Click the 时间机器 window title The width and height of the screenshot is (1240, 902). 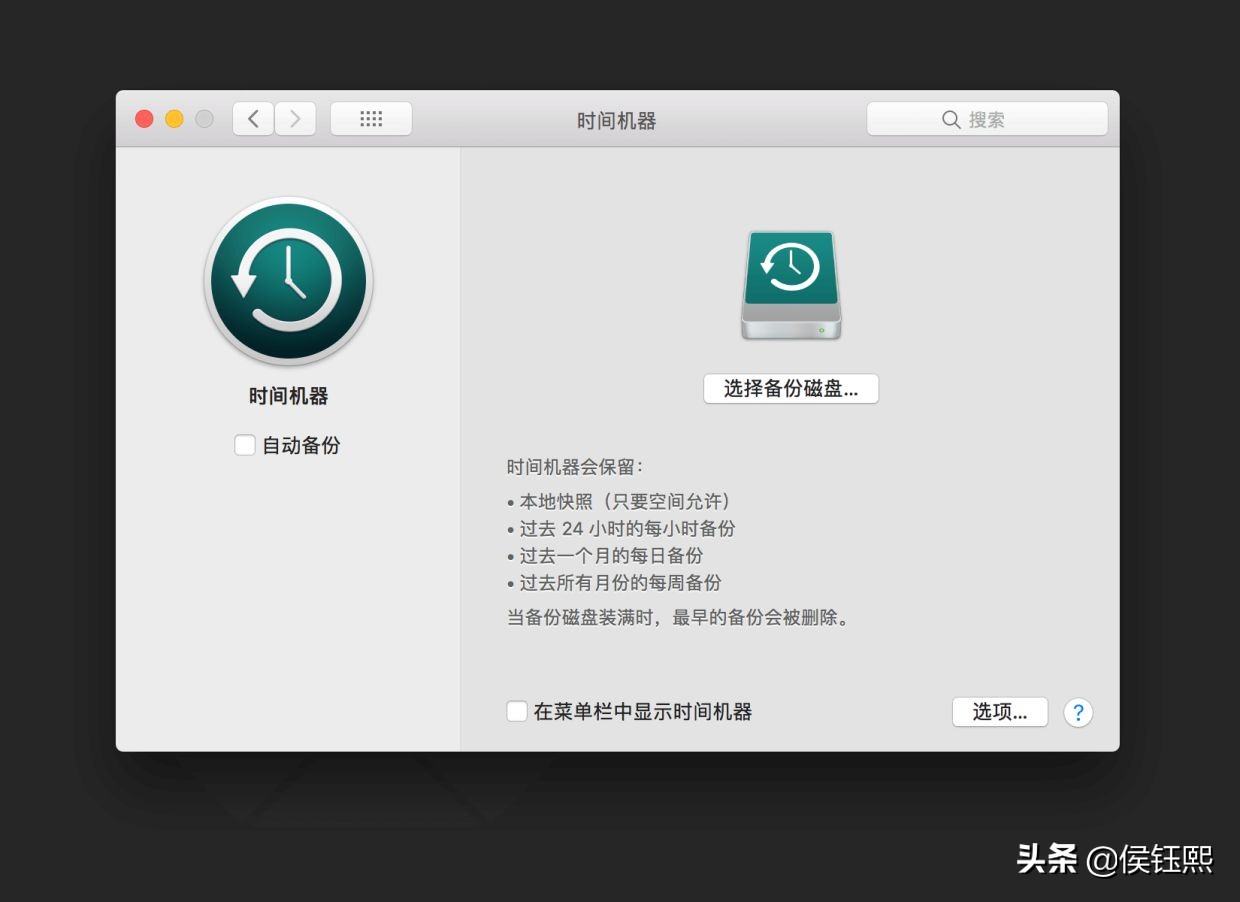click(614, 119)
